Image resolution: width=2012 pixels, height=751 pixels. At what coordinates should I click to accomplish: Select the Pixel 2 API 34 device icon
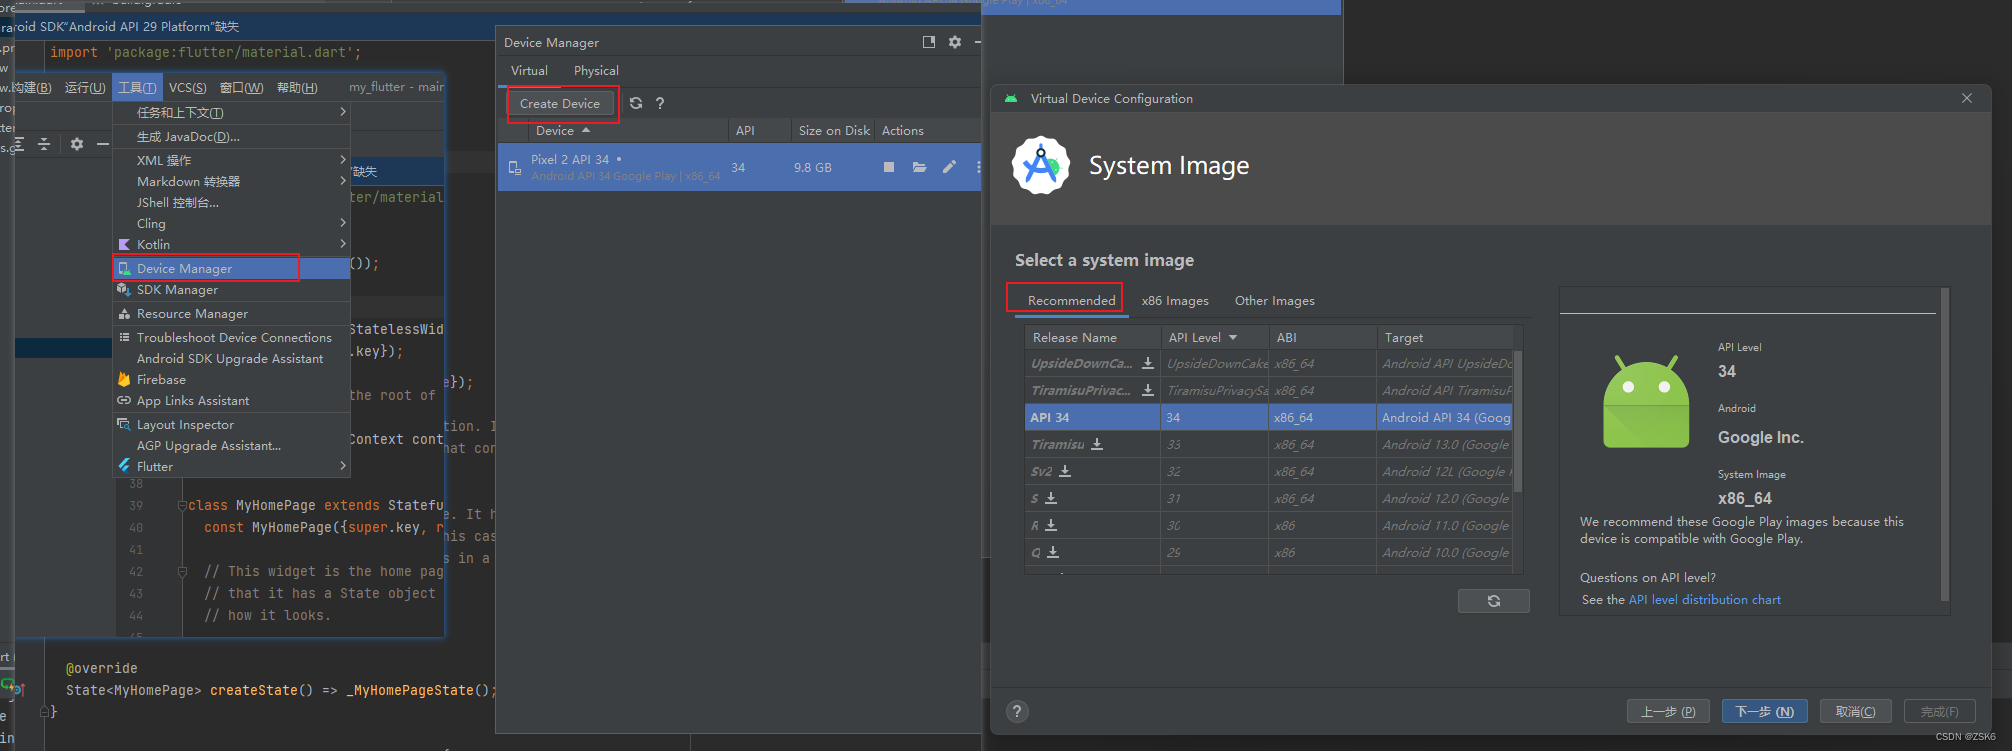tap(515, 168)
